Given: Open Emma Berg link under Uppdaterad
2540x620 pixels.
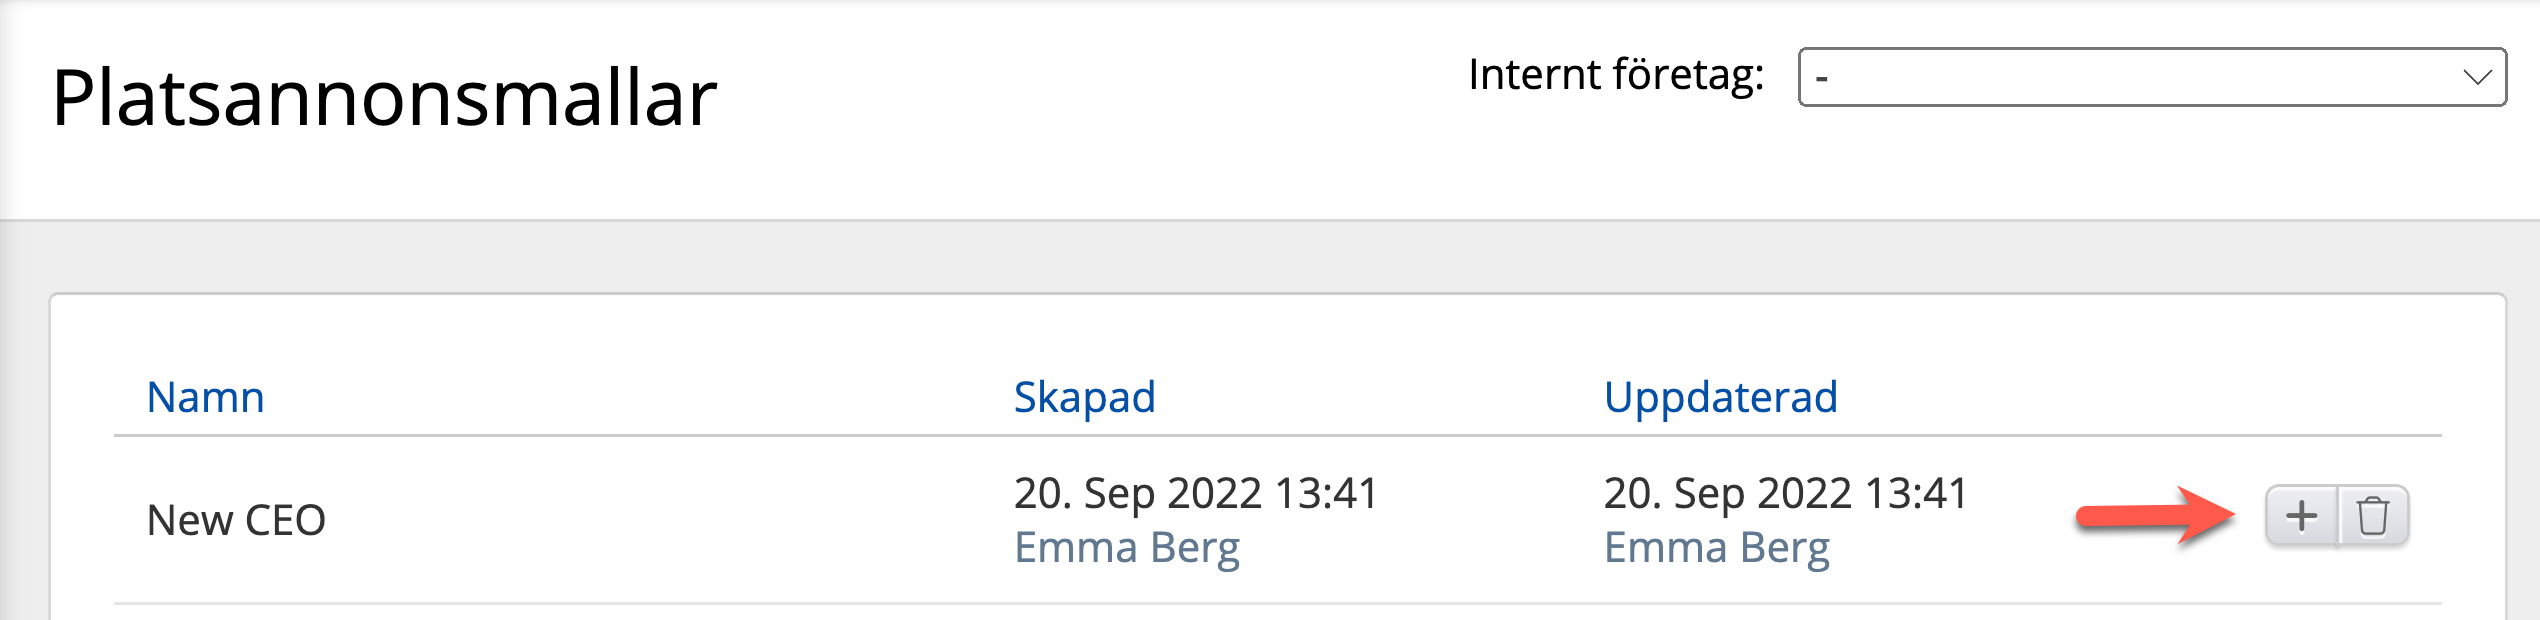Looking at the screenshot, I should 1716,548.
